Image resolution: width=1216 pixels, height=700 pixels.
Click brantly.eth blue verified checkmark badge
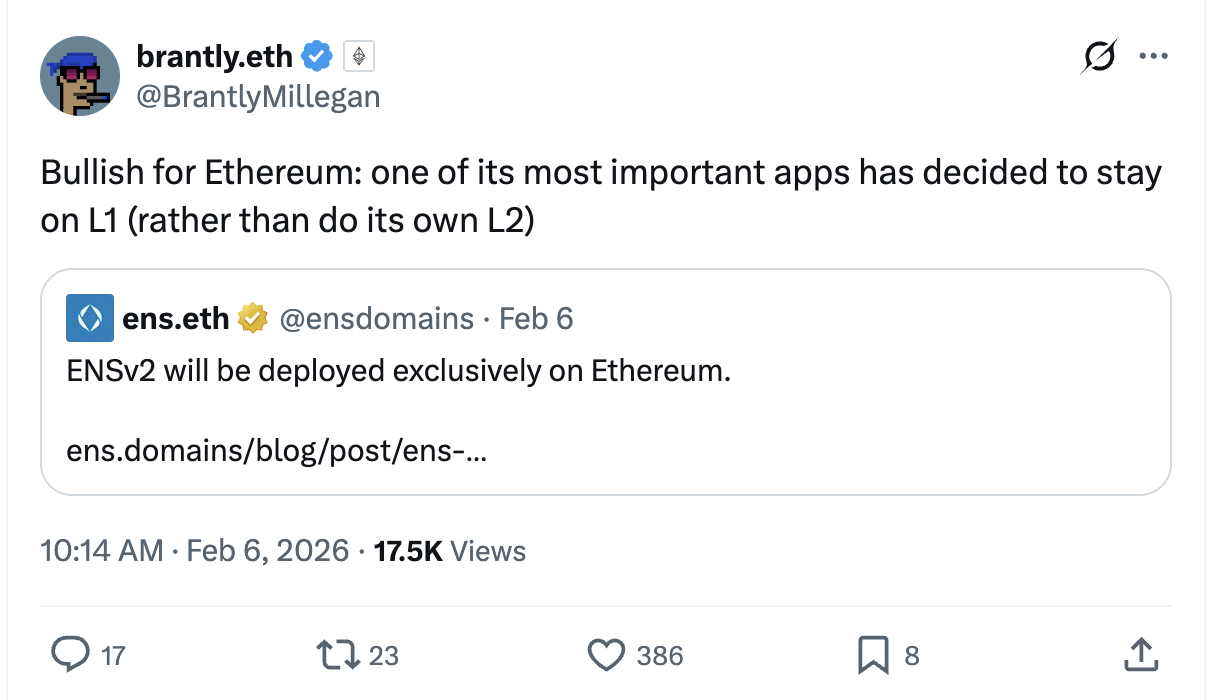tap(317, 57)
